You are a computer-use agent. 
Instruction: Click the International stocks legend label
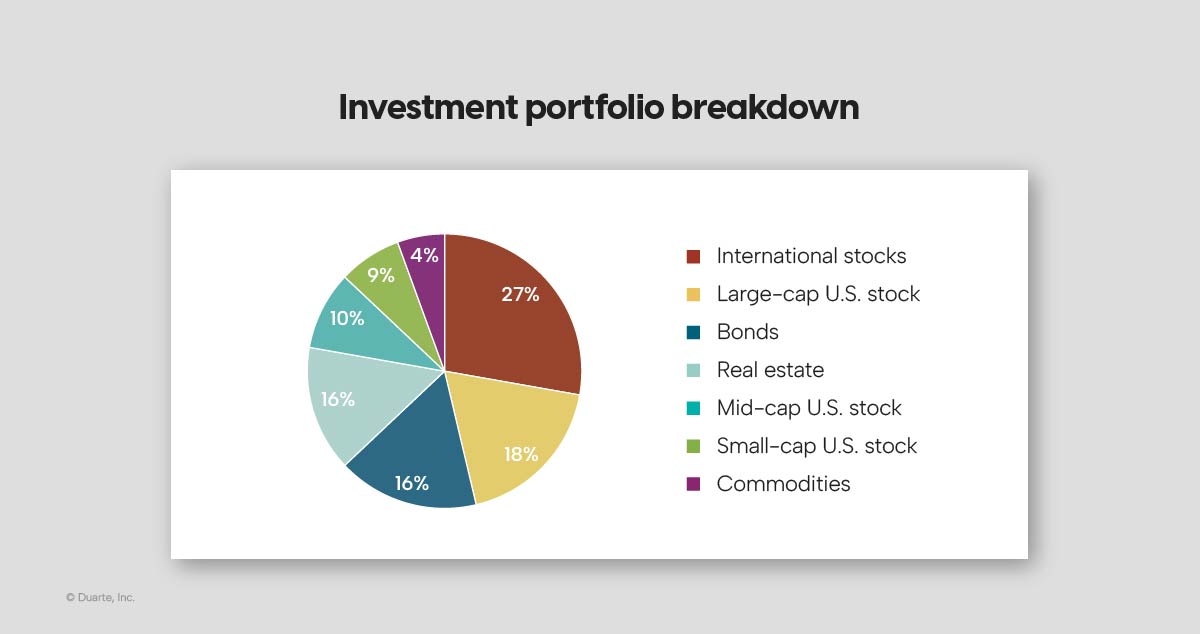pyautogui.click(x=811, y=256)
